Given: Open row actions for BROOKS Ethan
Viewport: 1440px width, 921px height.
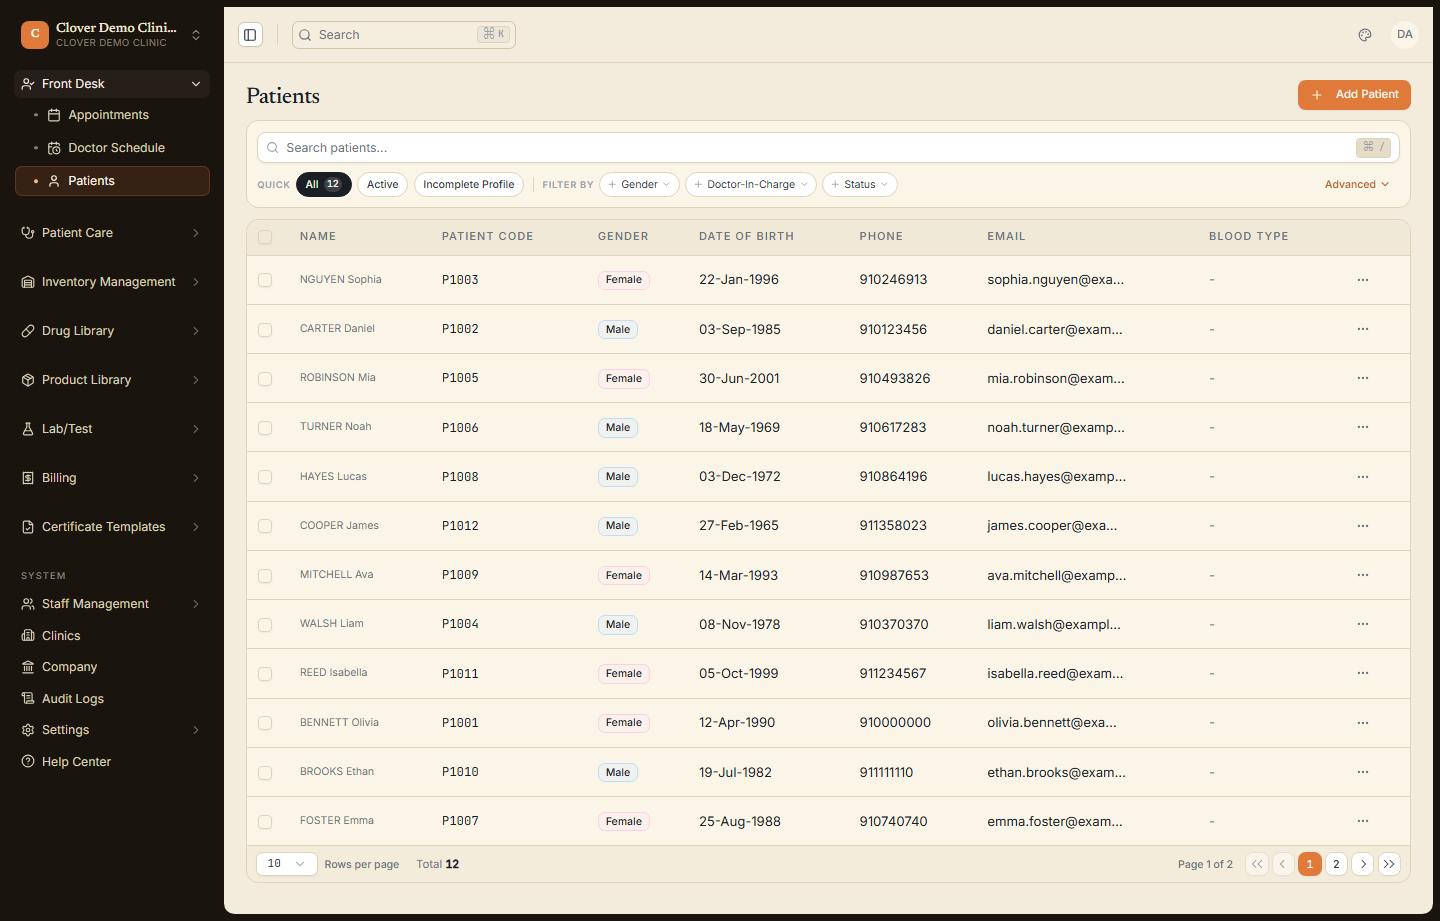Looking at the screenshot, I should (1363, 772).
